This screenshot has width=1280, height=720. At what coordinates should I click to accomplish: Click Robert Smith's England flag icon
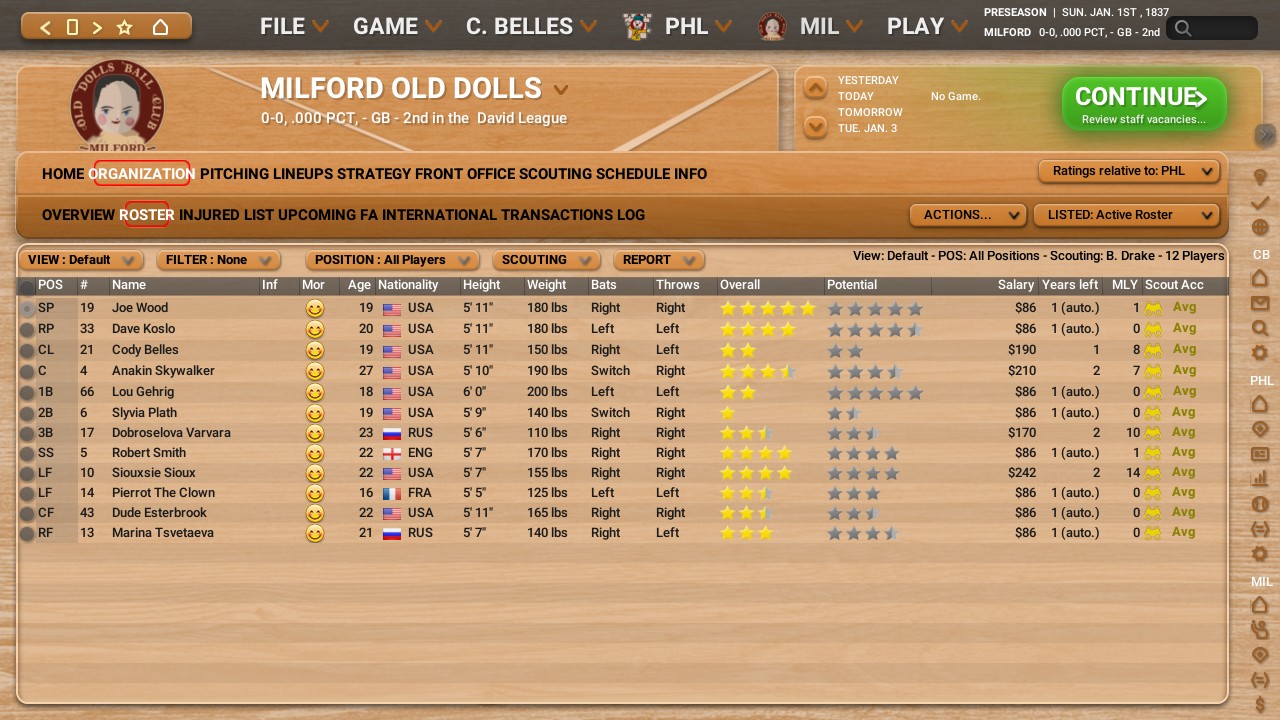point(392,453)
